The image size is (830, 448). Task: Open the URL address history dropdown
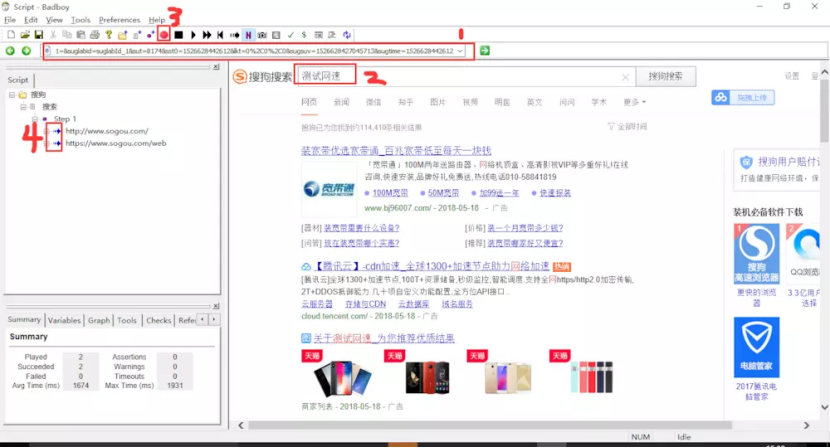[x=460, y=51]
